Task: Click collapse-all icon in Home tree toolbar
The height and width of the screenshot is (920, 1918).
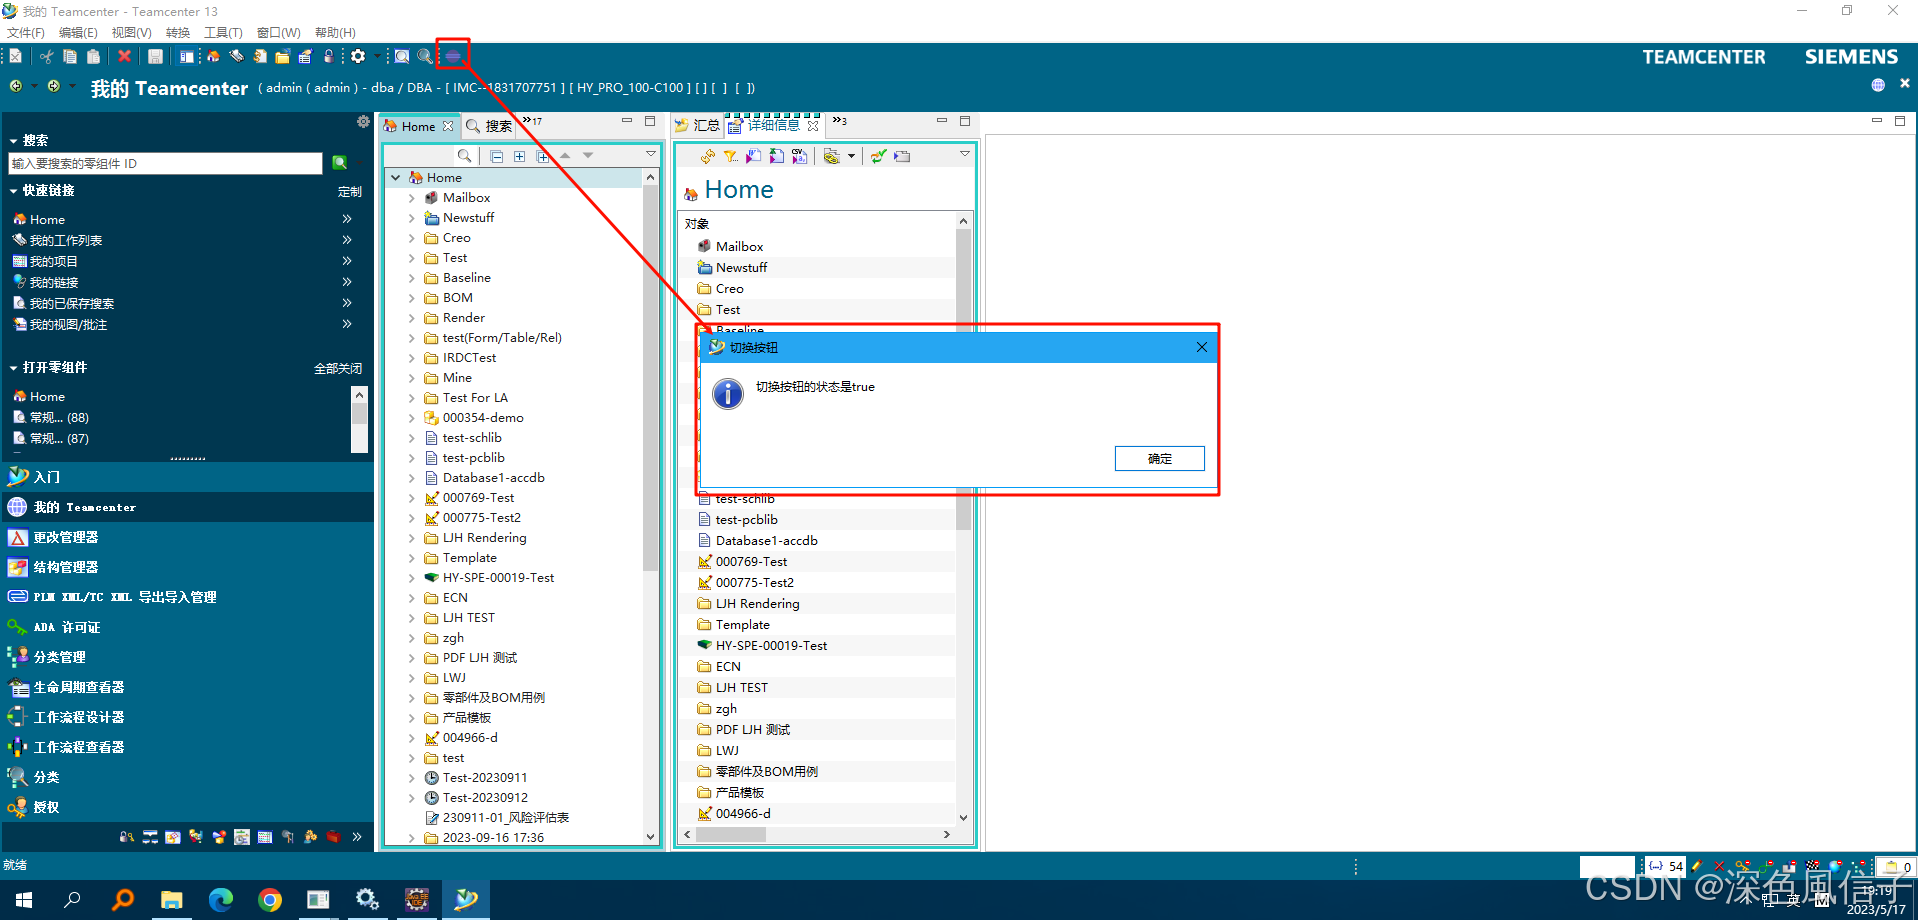Action: click(x=497, y=156)
